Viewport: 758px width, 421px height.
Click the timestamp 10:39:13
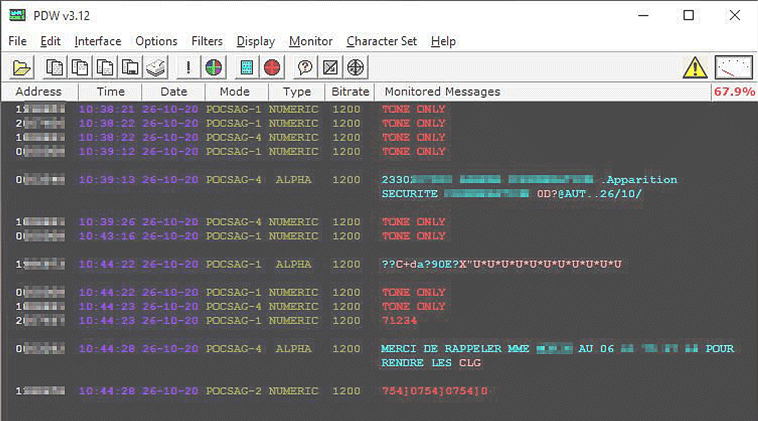click(107, 180)
